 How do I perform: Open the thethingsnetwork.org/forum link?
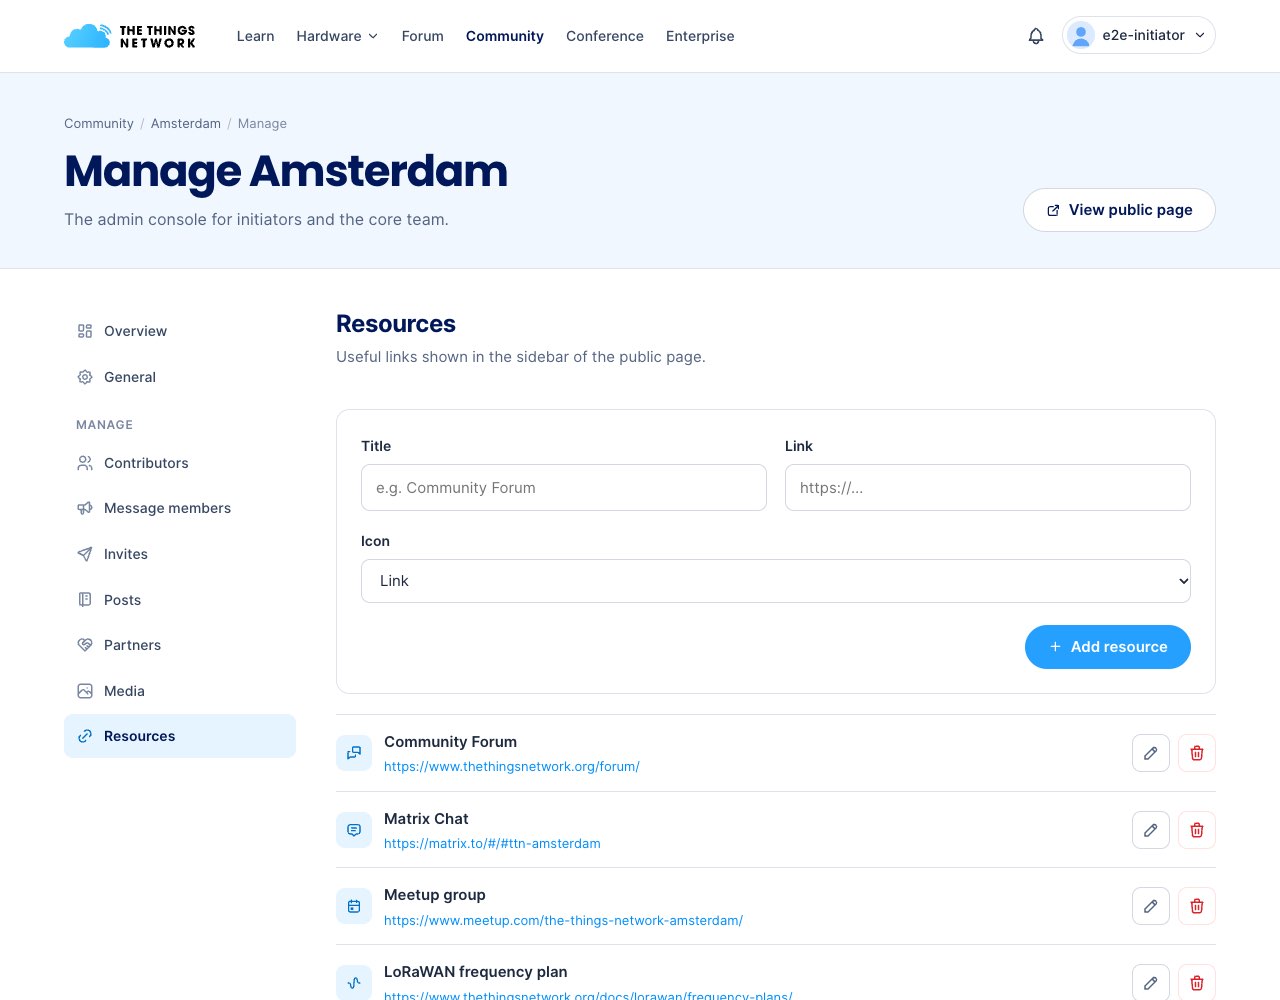512,767
